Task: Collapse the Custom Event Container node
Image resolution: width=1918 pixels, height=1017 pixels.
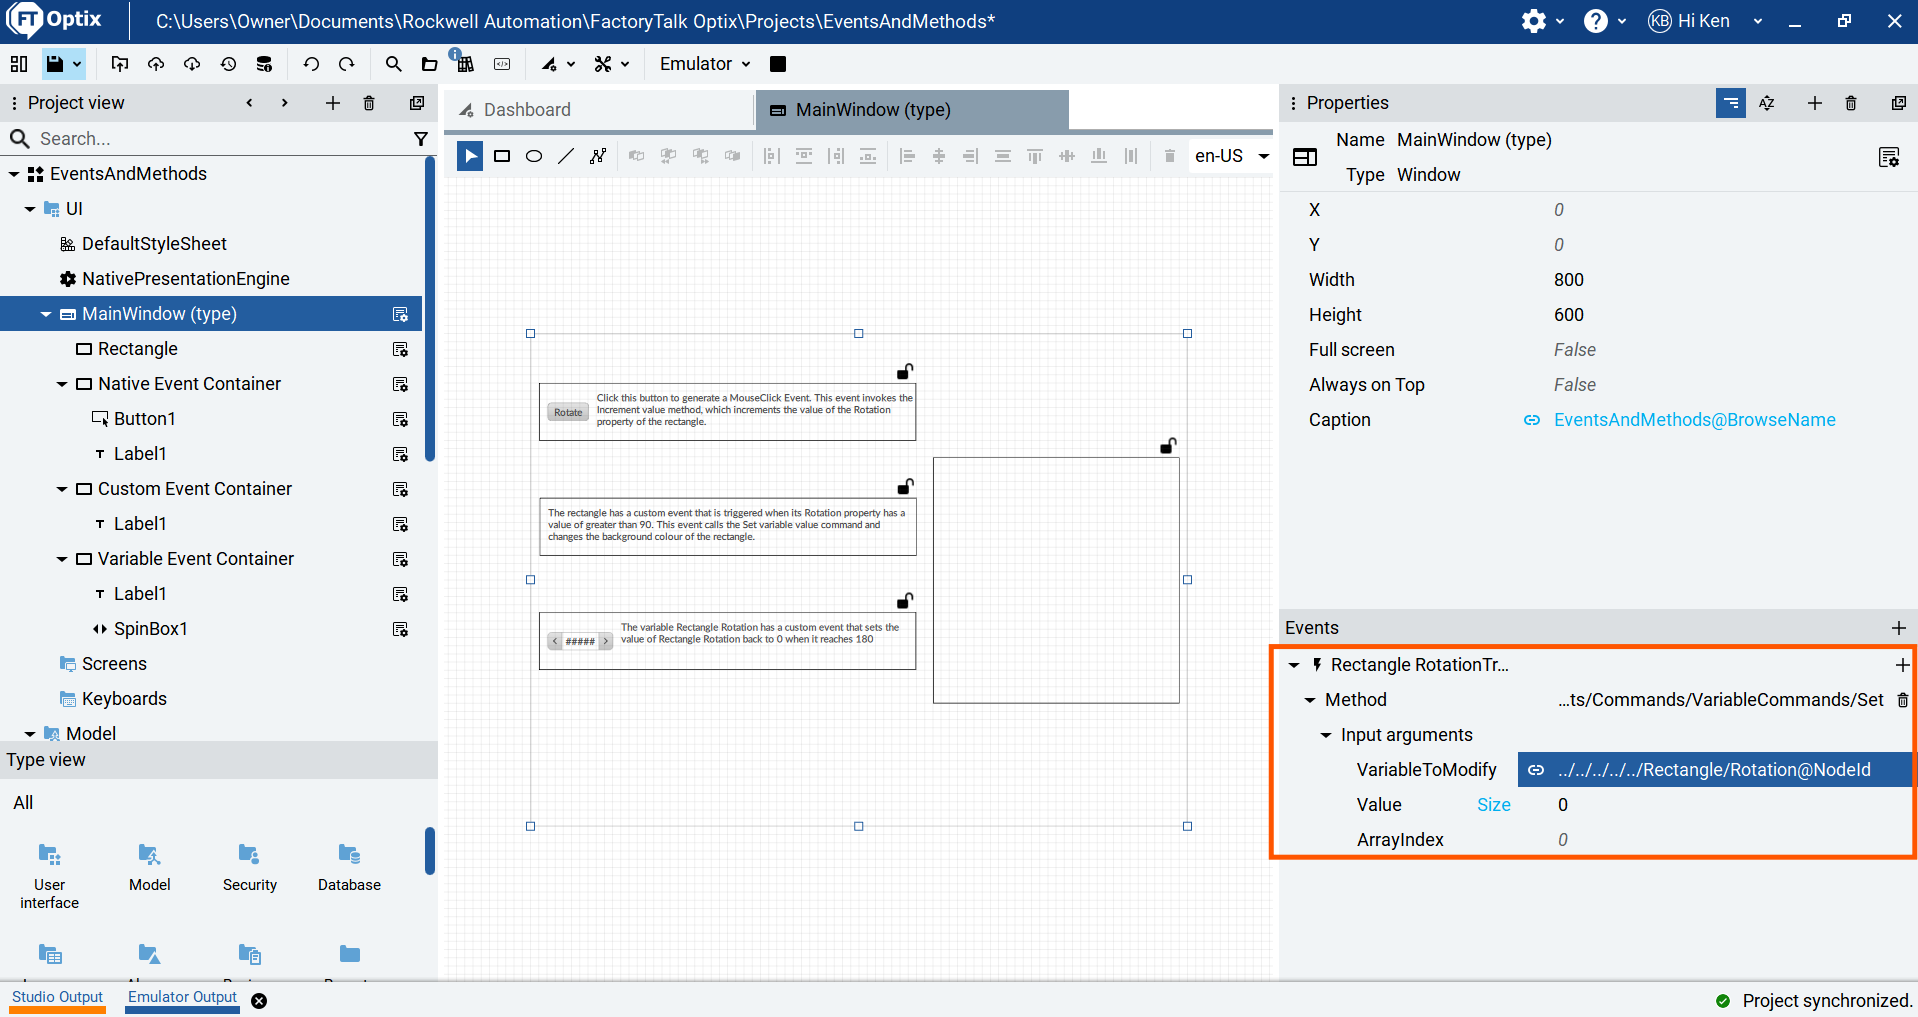Action: click(x=62, y=489)
